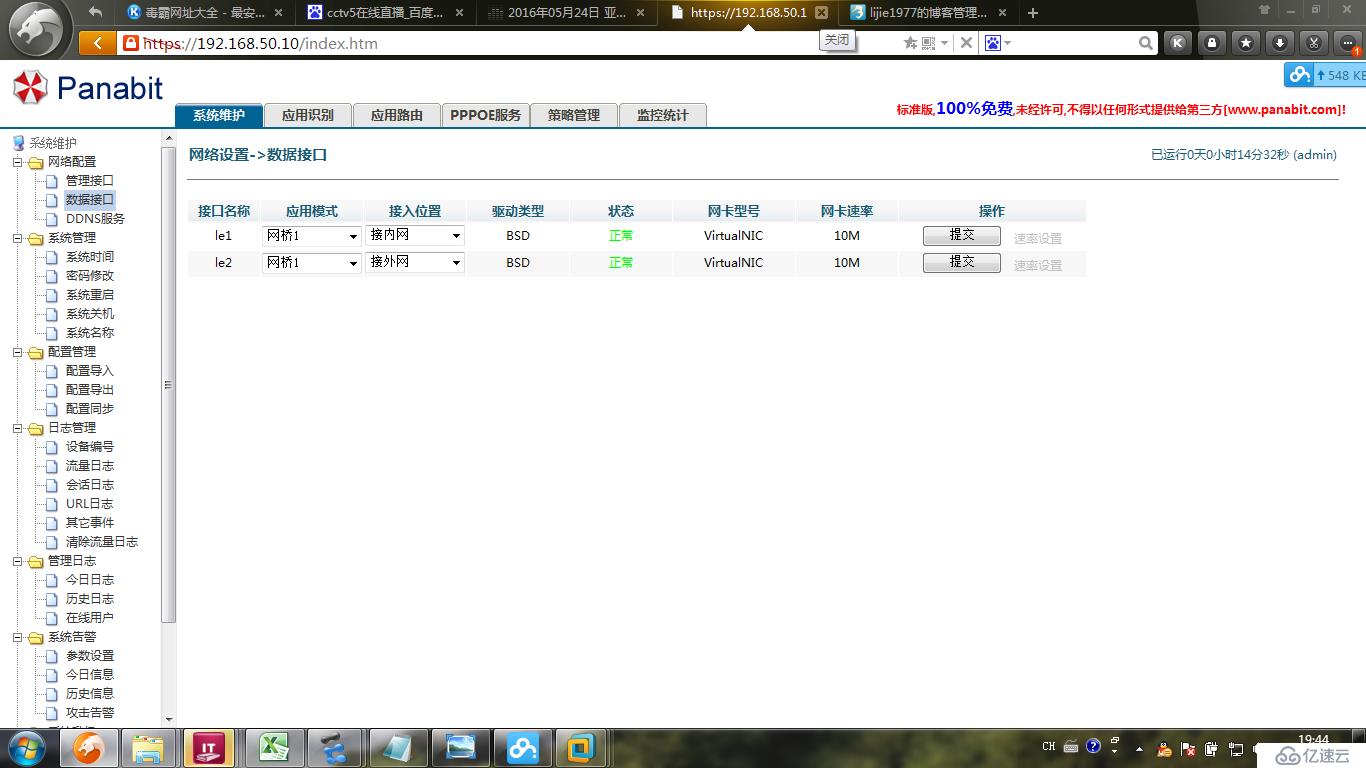Click the sidebar scrollbar up arrow
The height and width of the screenshot is (768, 1366).
[168, 139]
